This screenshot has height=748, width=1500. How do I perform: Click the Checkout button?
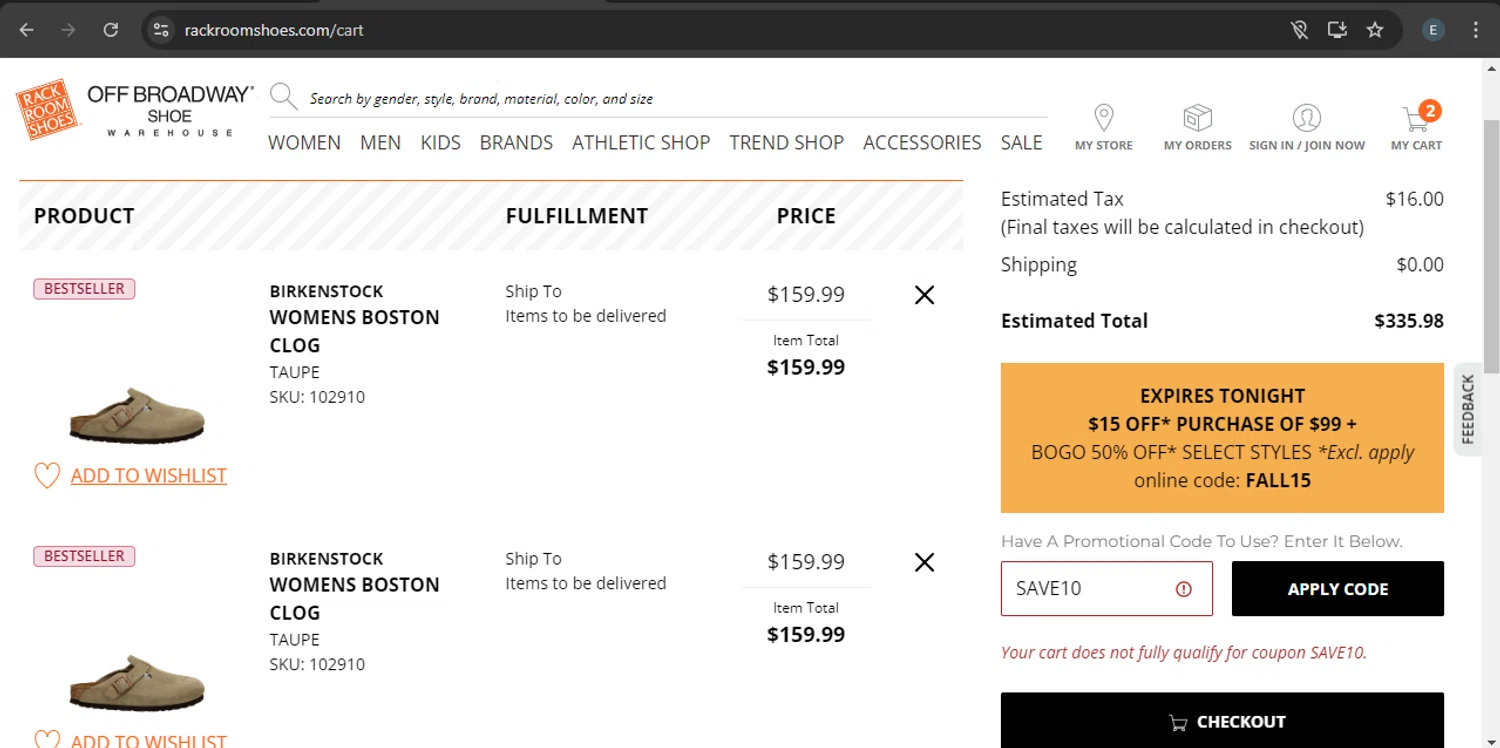[1222, 720]
